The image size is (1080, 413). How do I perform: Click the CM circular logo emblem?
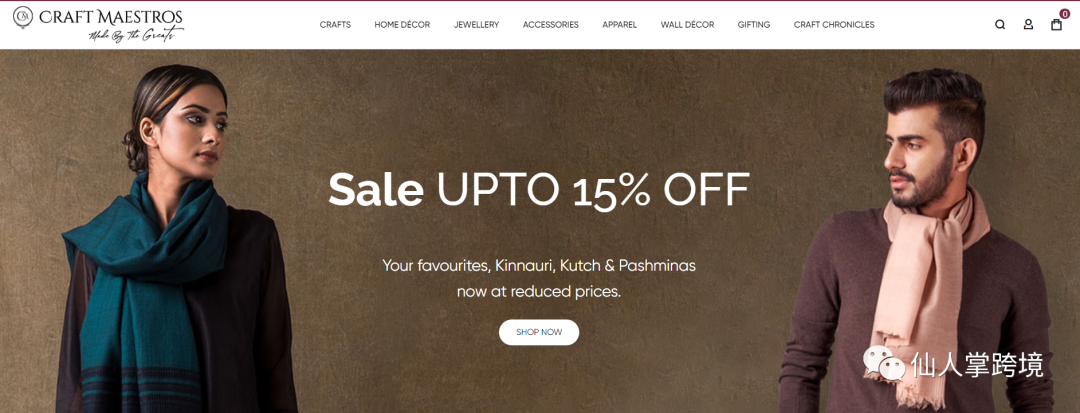(23, 16)
